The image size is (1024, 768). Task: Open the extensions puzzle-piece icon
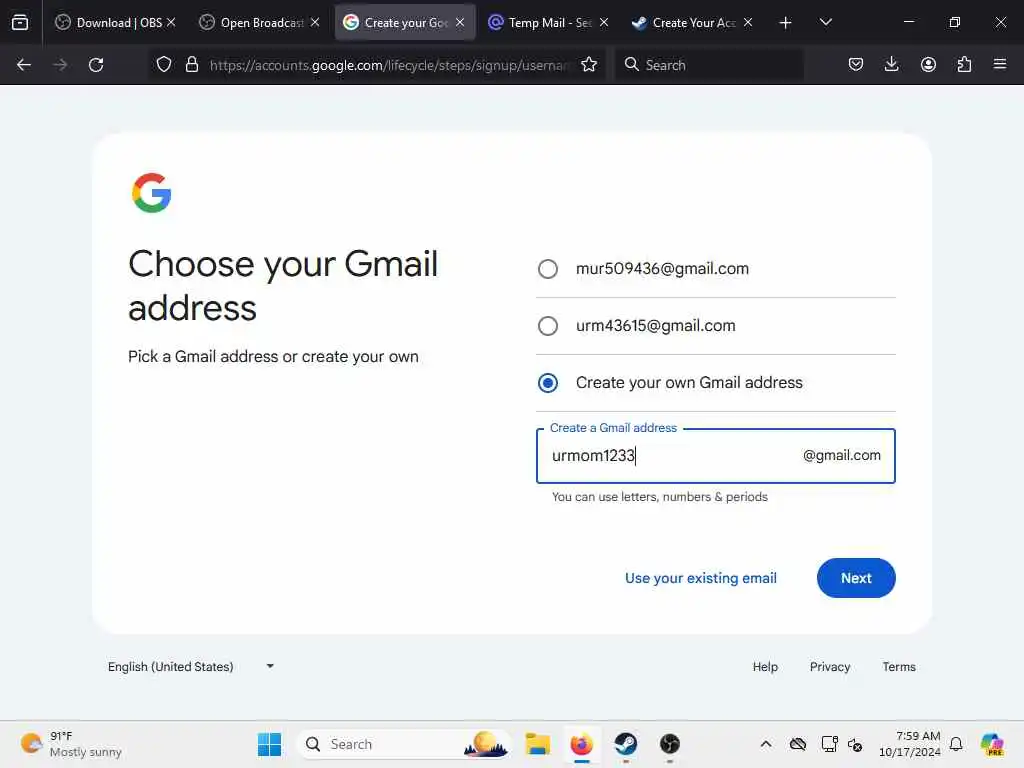[x=964, y=65]
